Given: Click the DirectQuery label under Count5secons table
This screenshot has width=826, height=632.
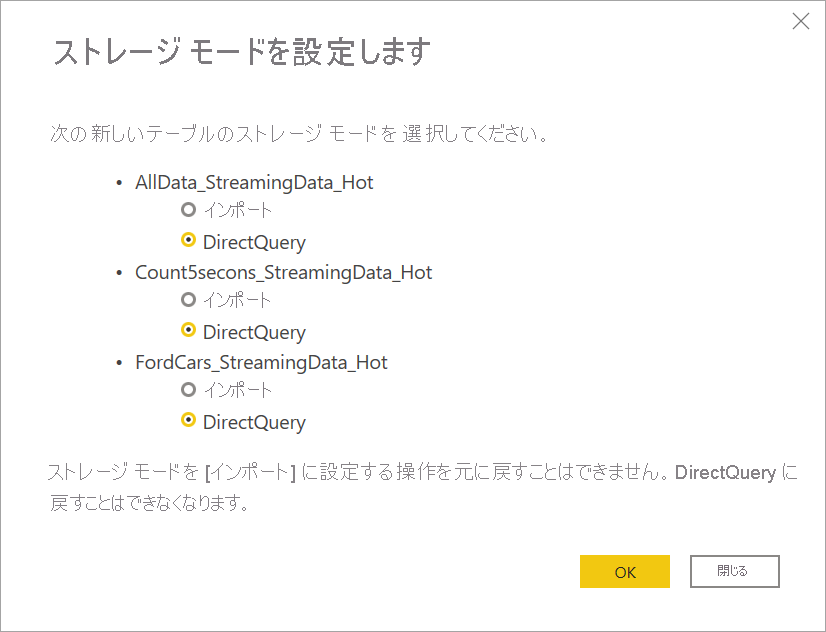Looking at the screenshot, I should coord(254,332).
